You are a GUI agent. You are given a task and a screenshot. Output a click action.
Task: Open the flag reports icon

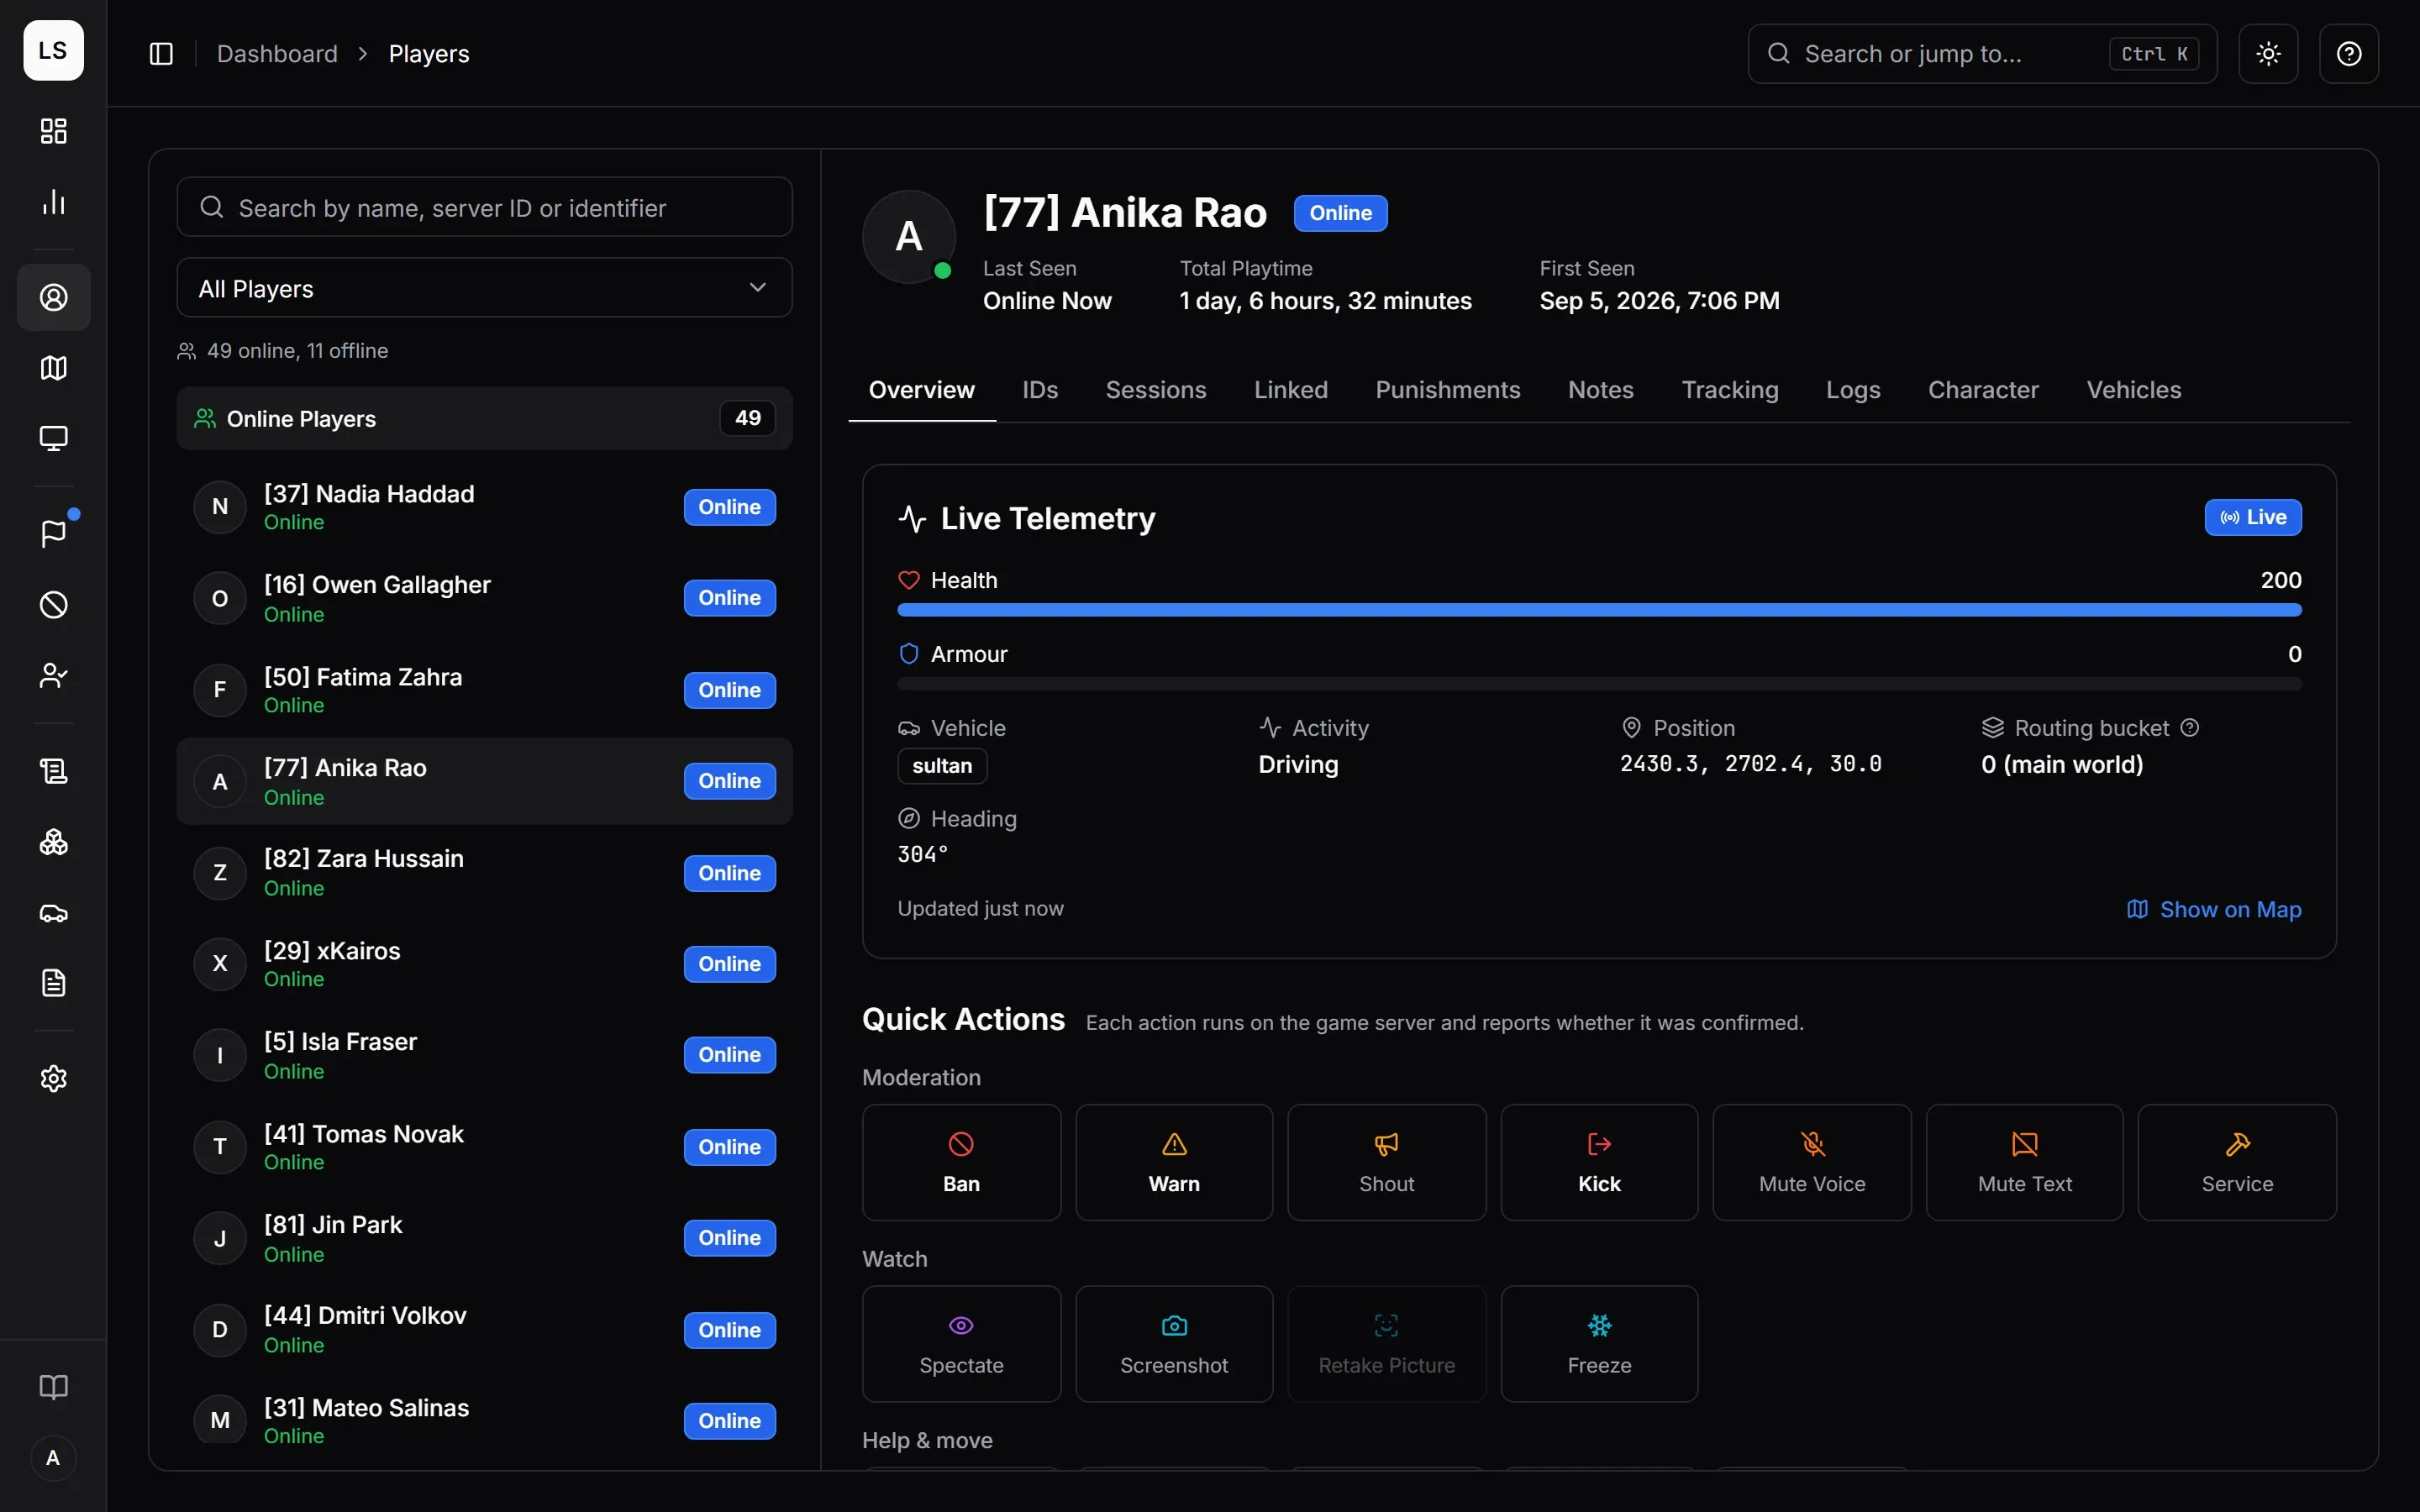(x=54, y=534)
